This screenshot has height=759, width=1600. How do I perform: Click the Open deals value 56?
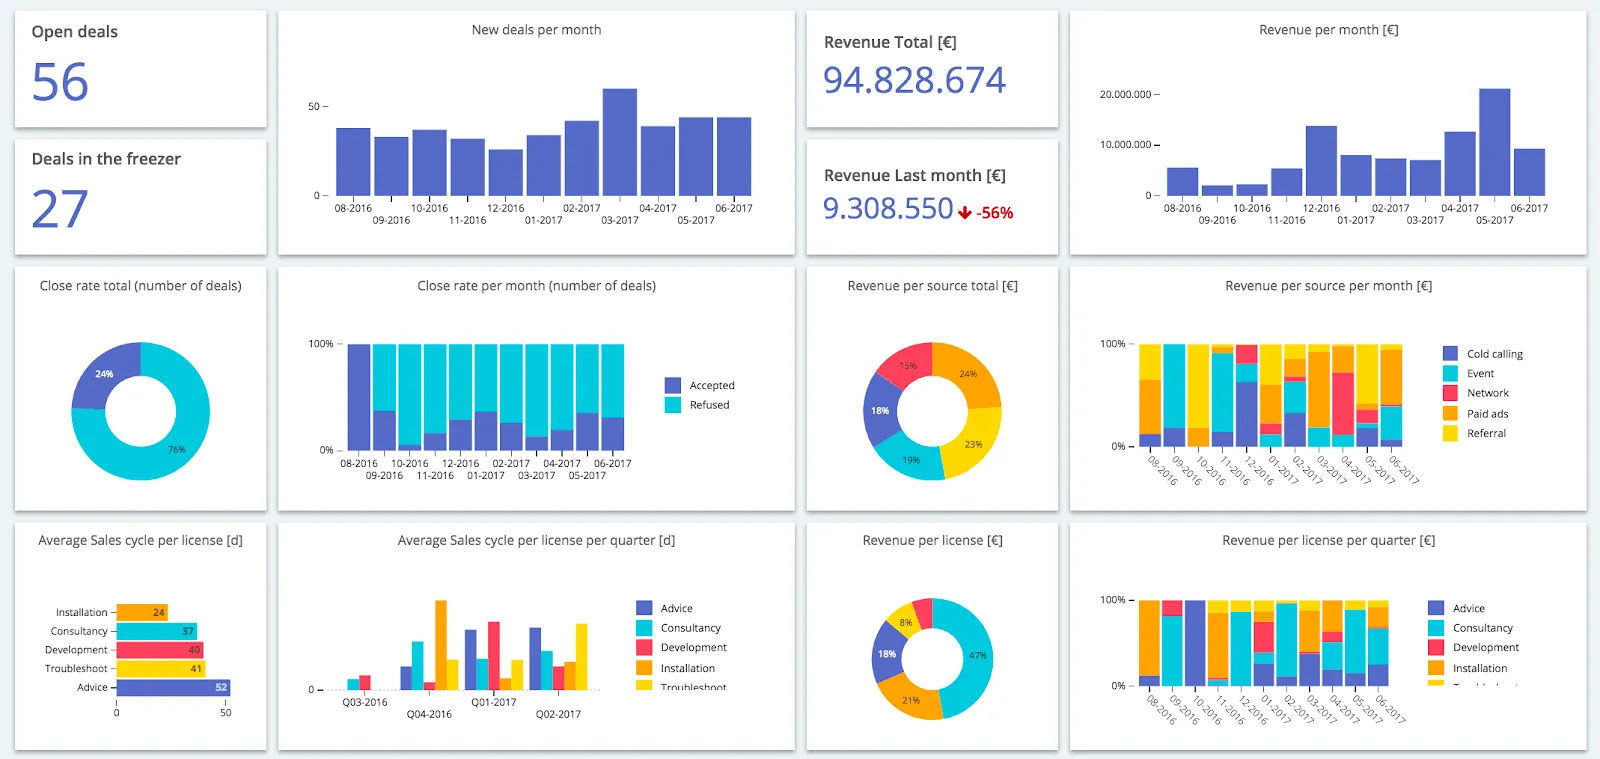(60, 82)
